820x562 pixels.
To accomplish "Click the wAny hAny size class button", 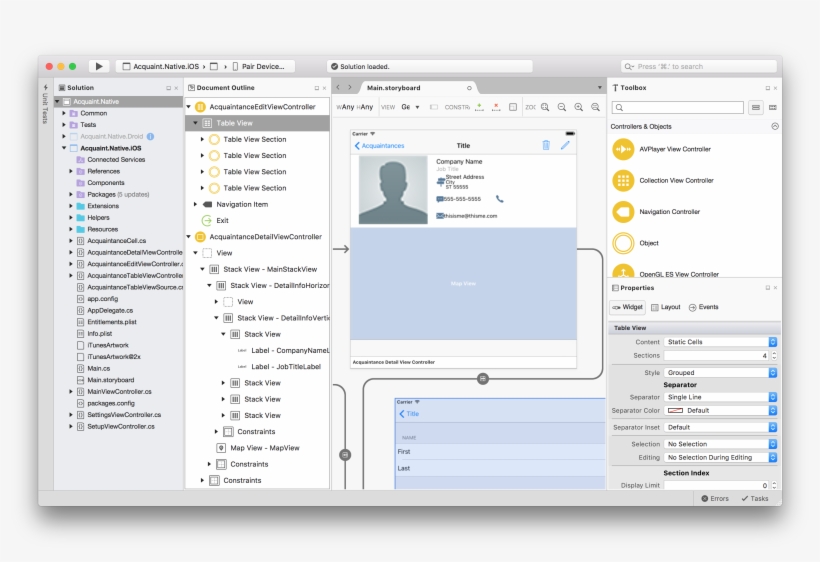I will click(354, 107).
